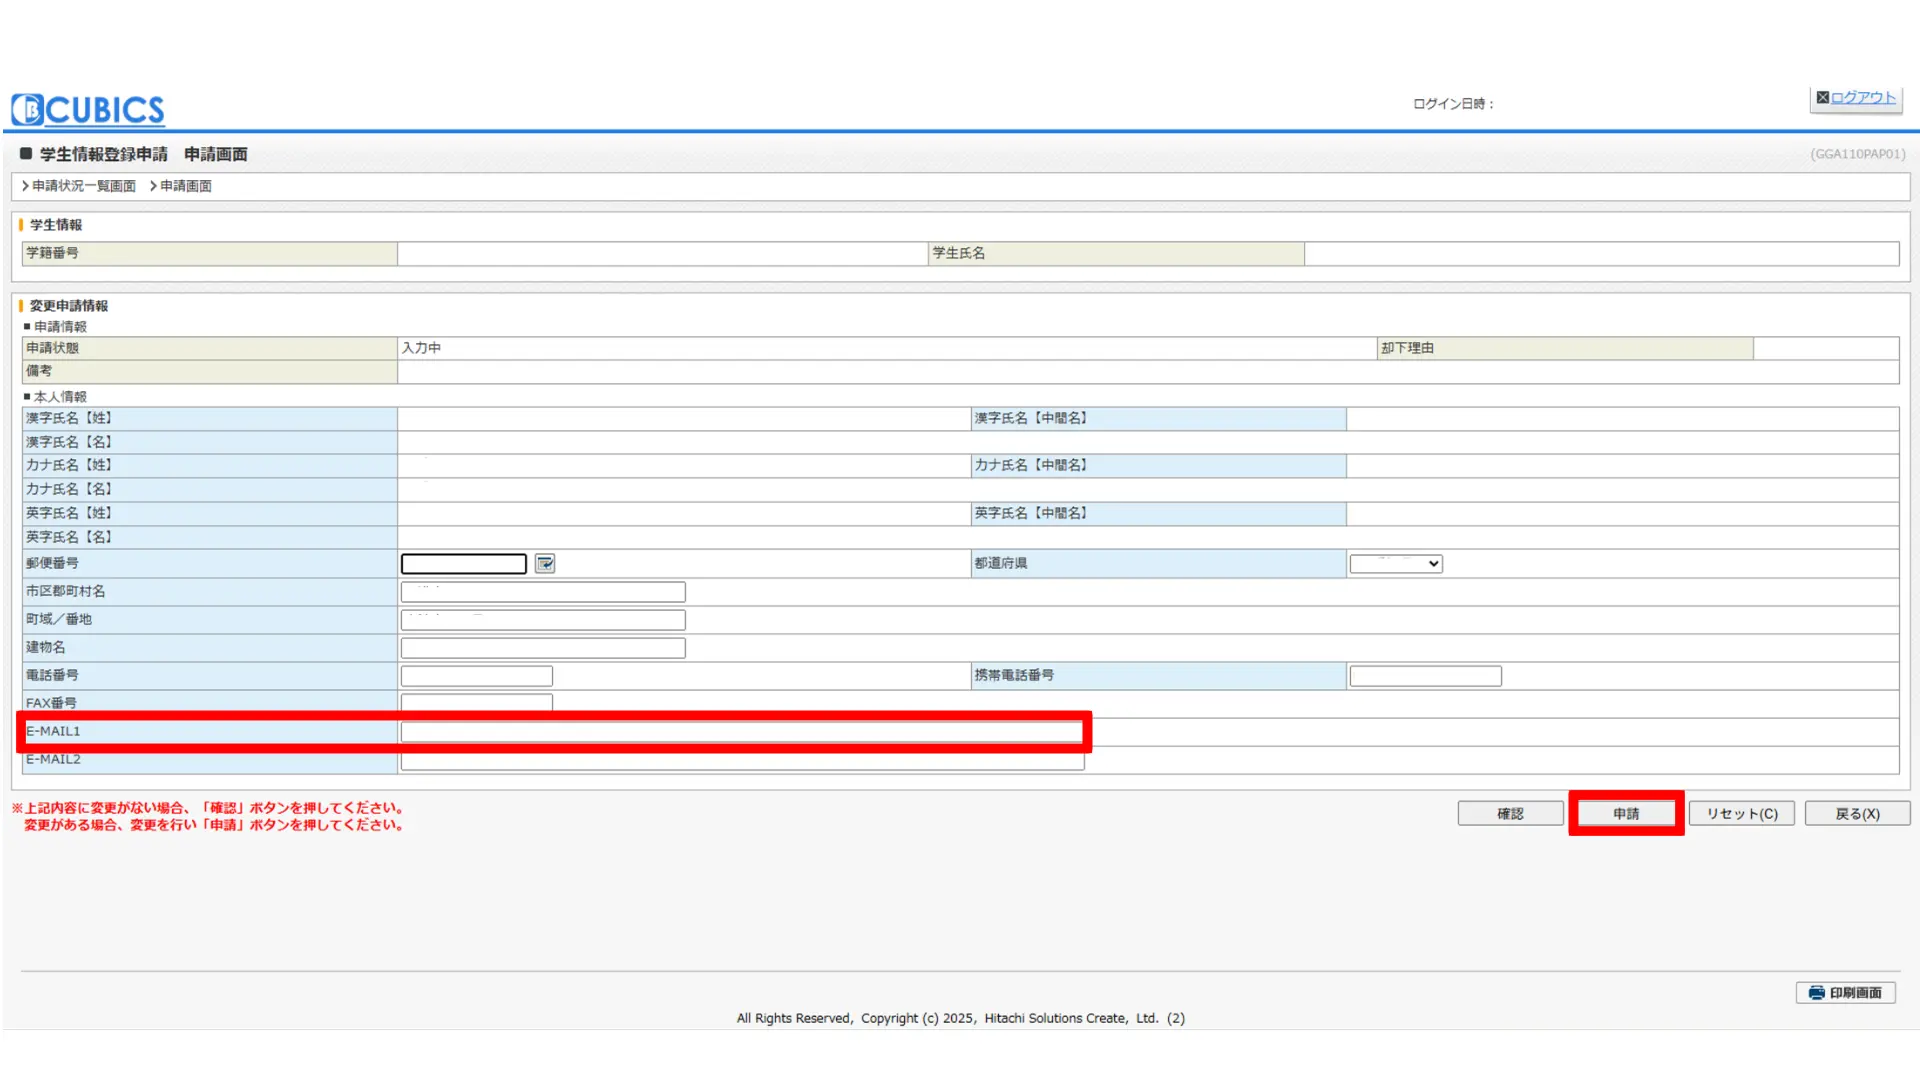Click the 町域/番地 text field
Image resolution: width=1920 pixels, height=1080 pixels.
coord(543,620)
